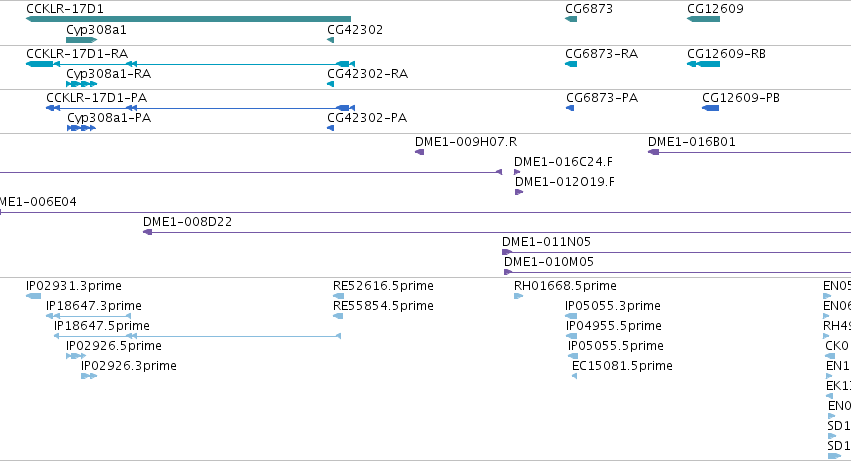Select the RE55854.5prime EST glyph

pos(338,316)
